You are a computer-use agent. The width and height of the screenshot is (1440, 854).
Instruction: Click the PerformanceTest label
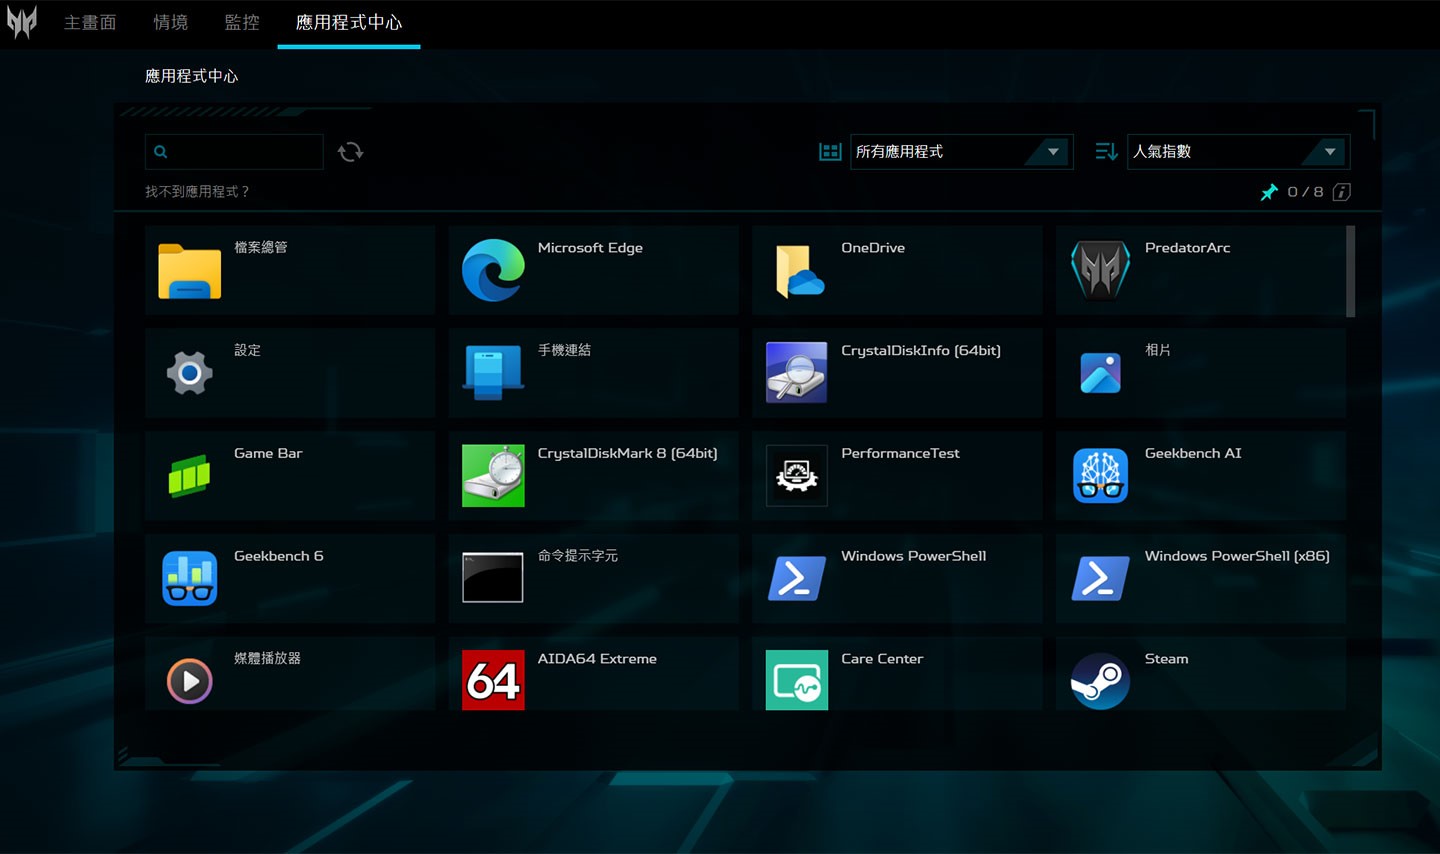[900, 453]
